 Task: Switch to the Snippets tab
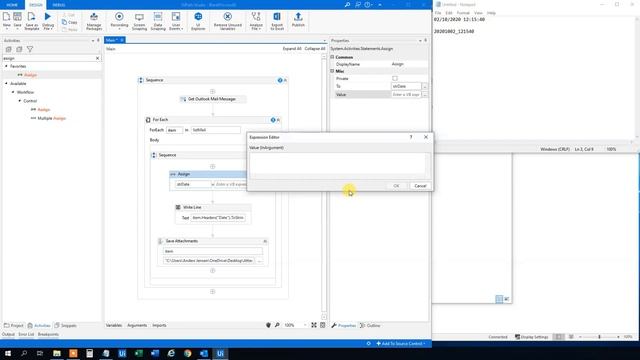[x=66, y=326]
